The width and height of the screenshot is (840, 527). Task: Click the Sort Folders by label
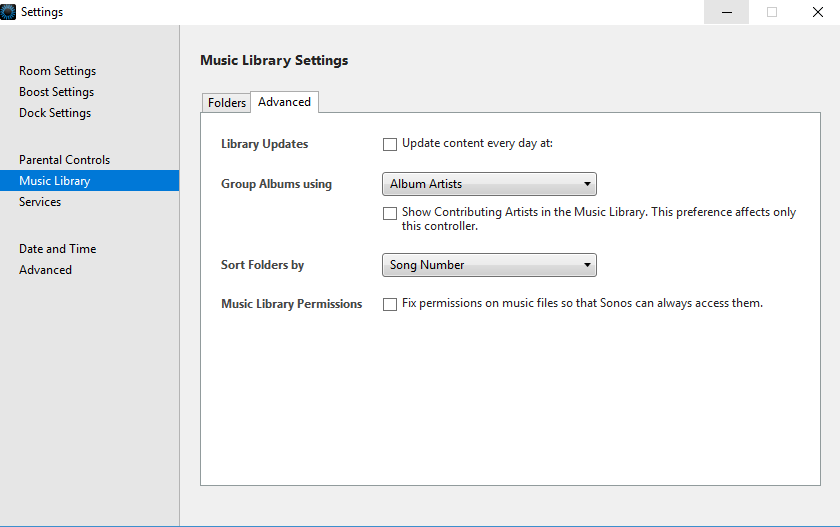262,265
